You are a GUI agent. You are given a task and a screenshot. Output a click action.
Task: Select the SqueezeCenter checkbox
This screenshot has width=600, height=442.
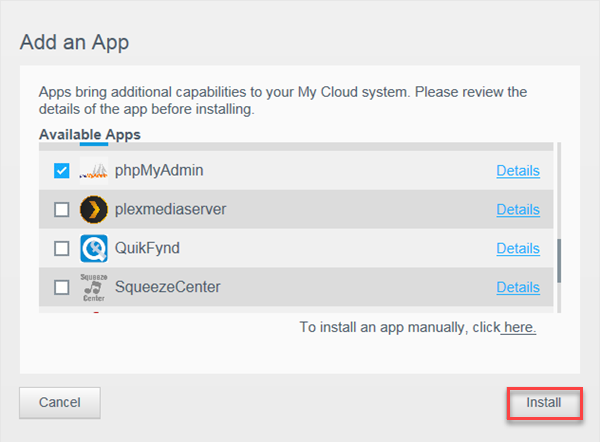point(62,288)
